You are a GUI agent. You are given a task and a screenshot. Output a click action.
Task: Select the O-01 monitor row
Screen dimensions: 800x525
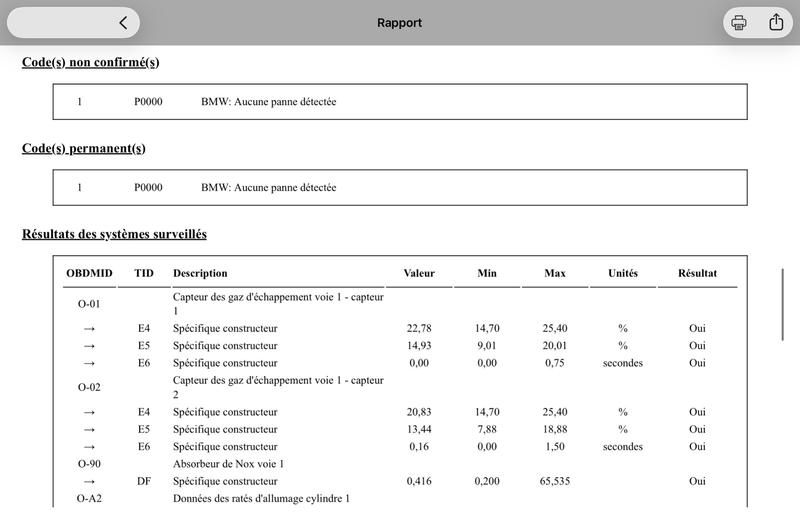coord(400,304)
